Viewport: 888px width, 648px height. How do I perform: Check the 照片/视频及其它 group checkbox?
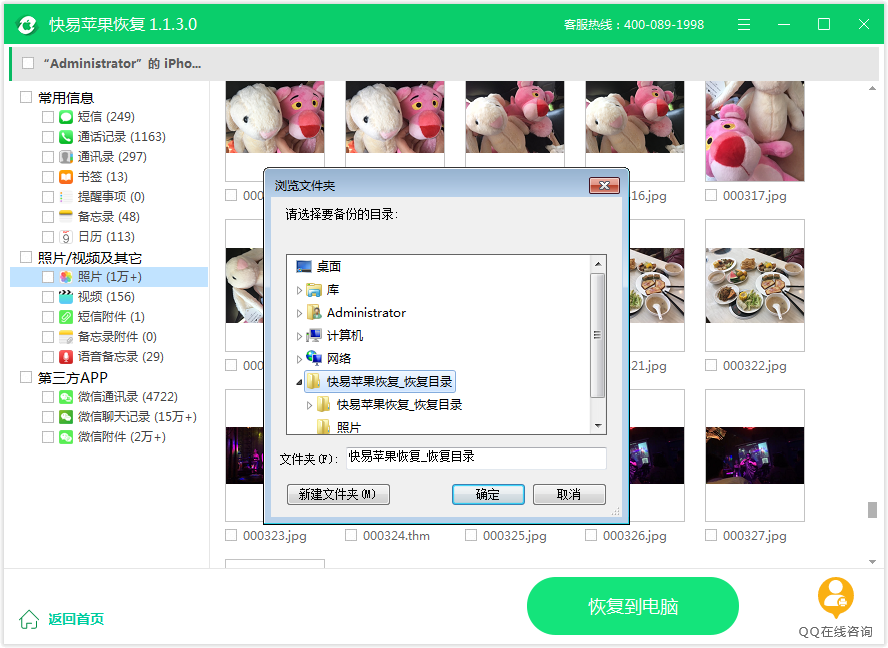pos(25,257)
